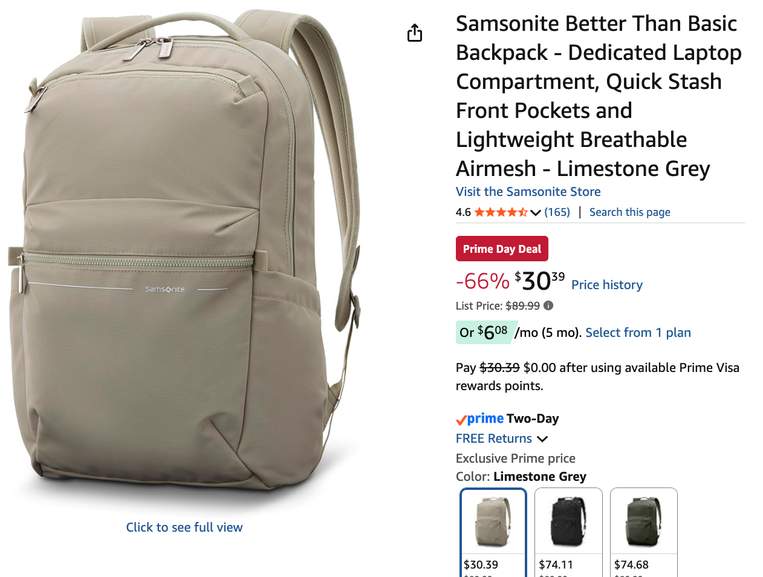763x577 pixels.
Task: Click the List Price info icon
Action: pos(548,306)
